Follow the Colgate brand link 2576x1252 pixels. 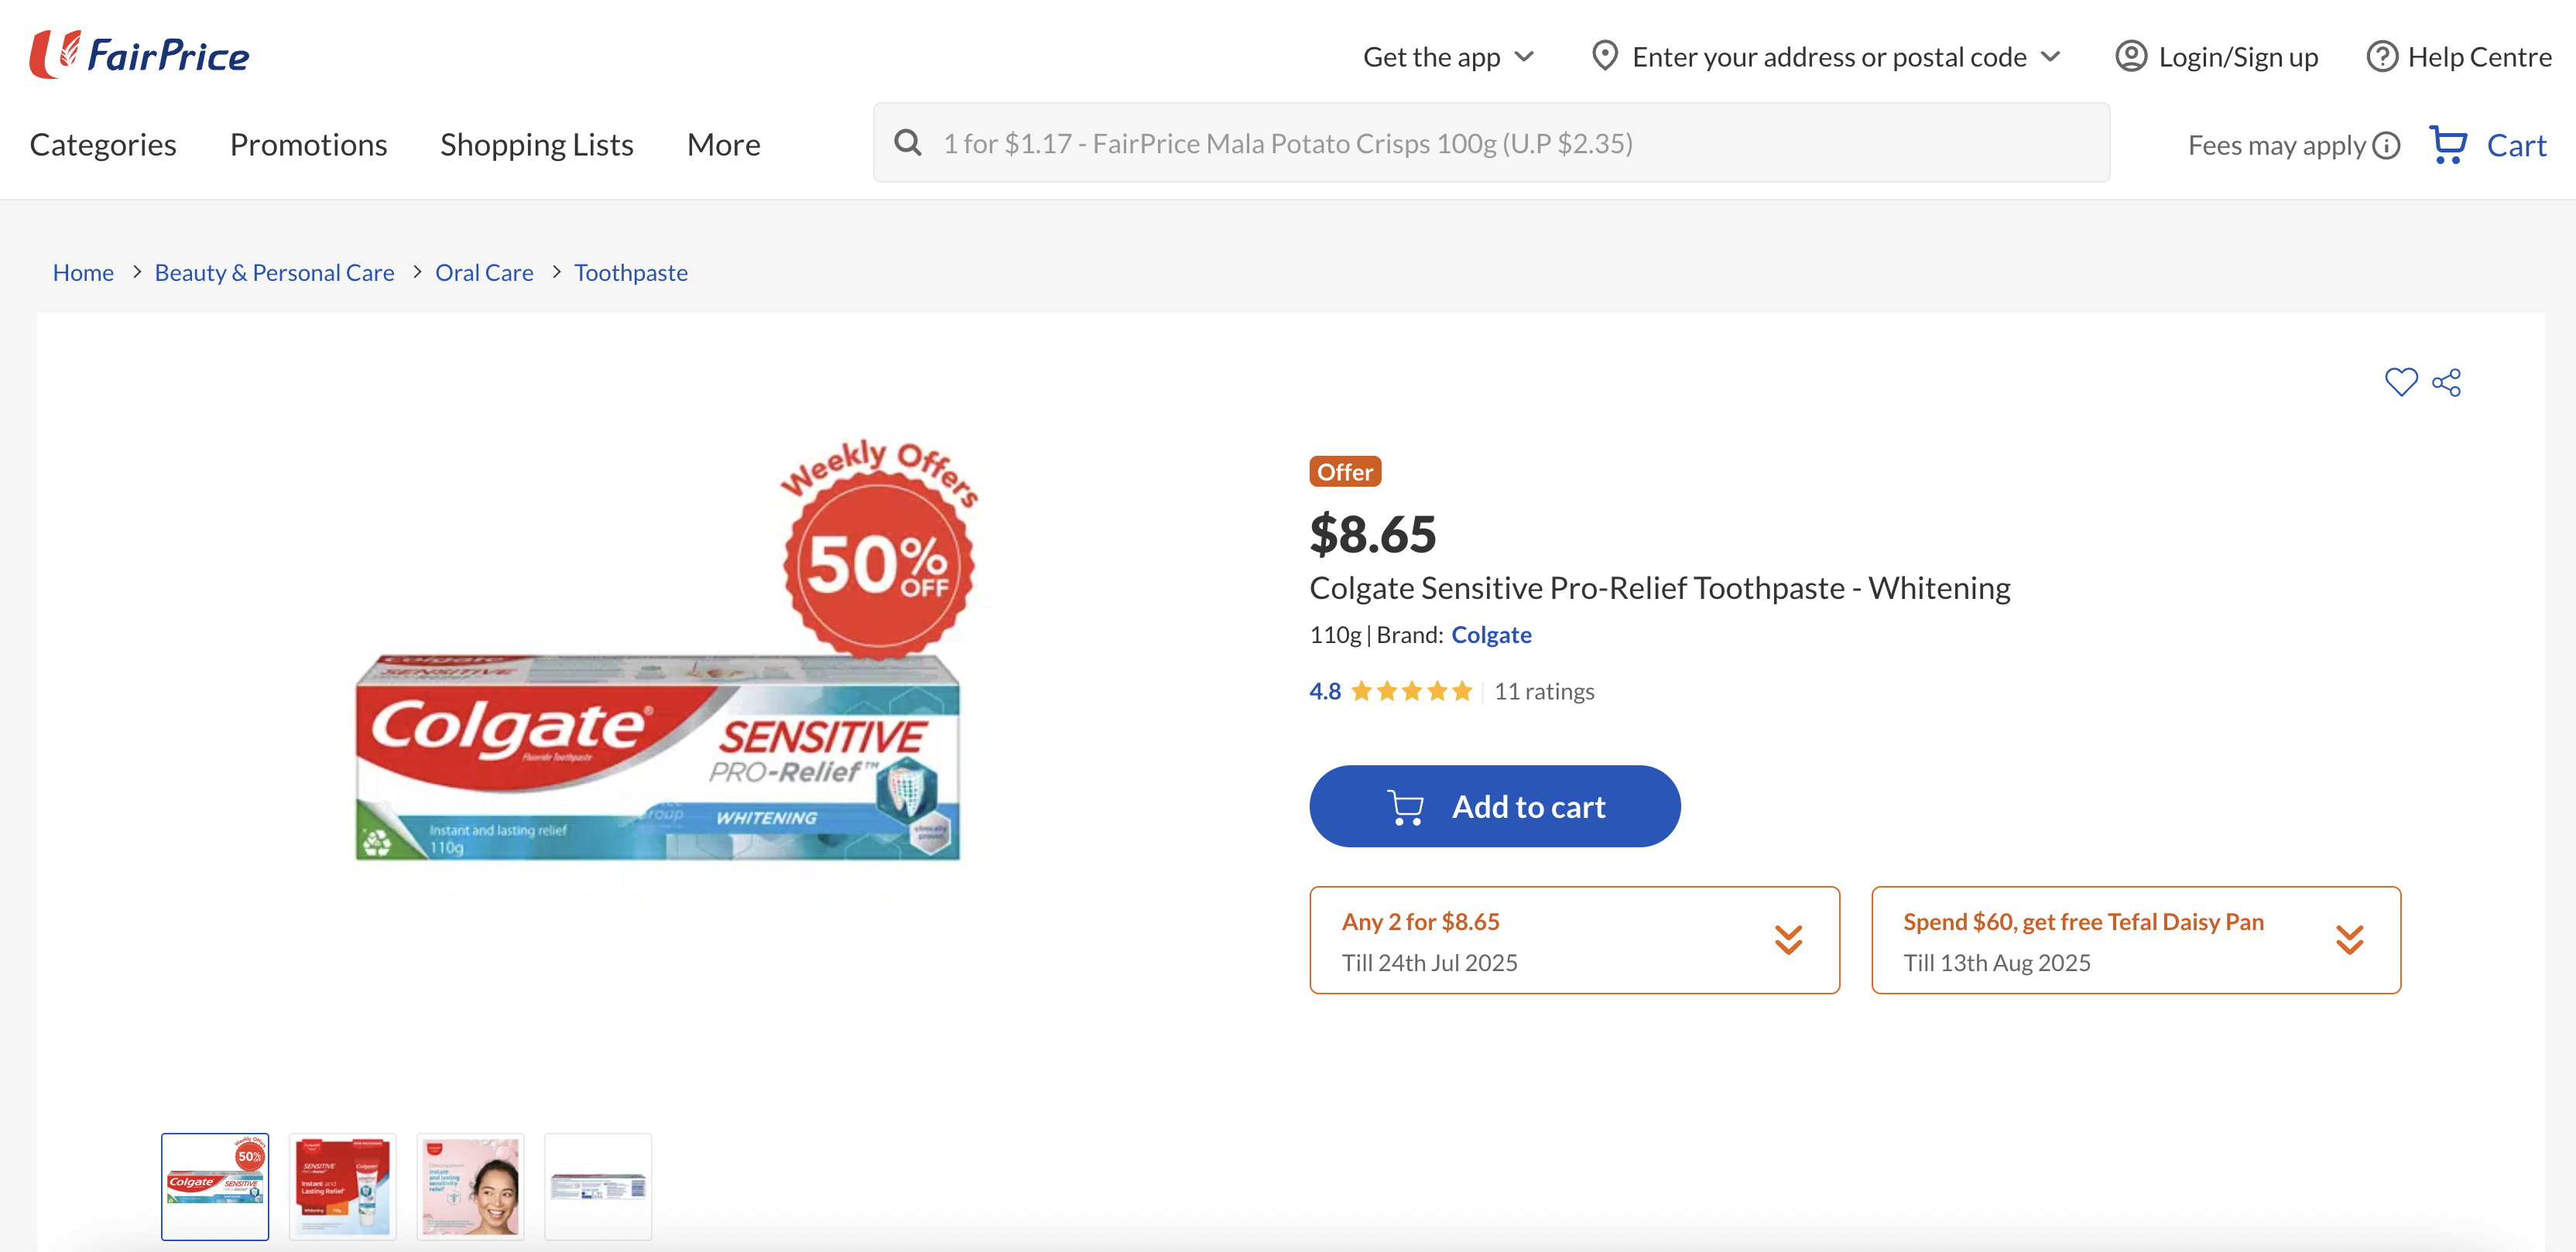[x=1491, y=635]
